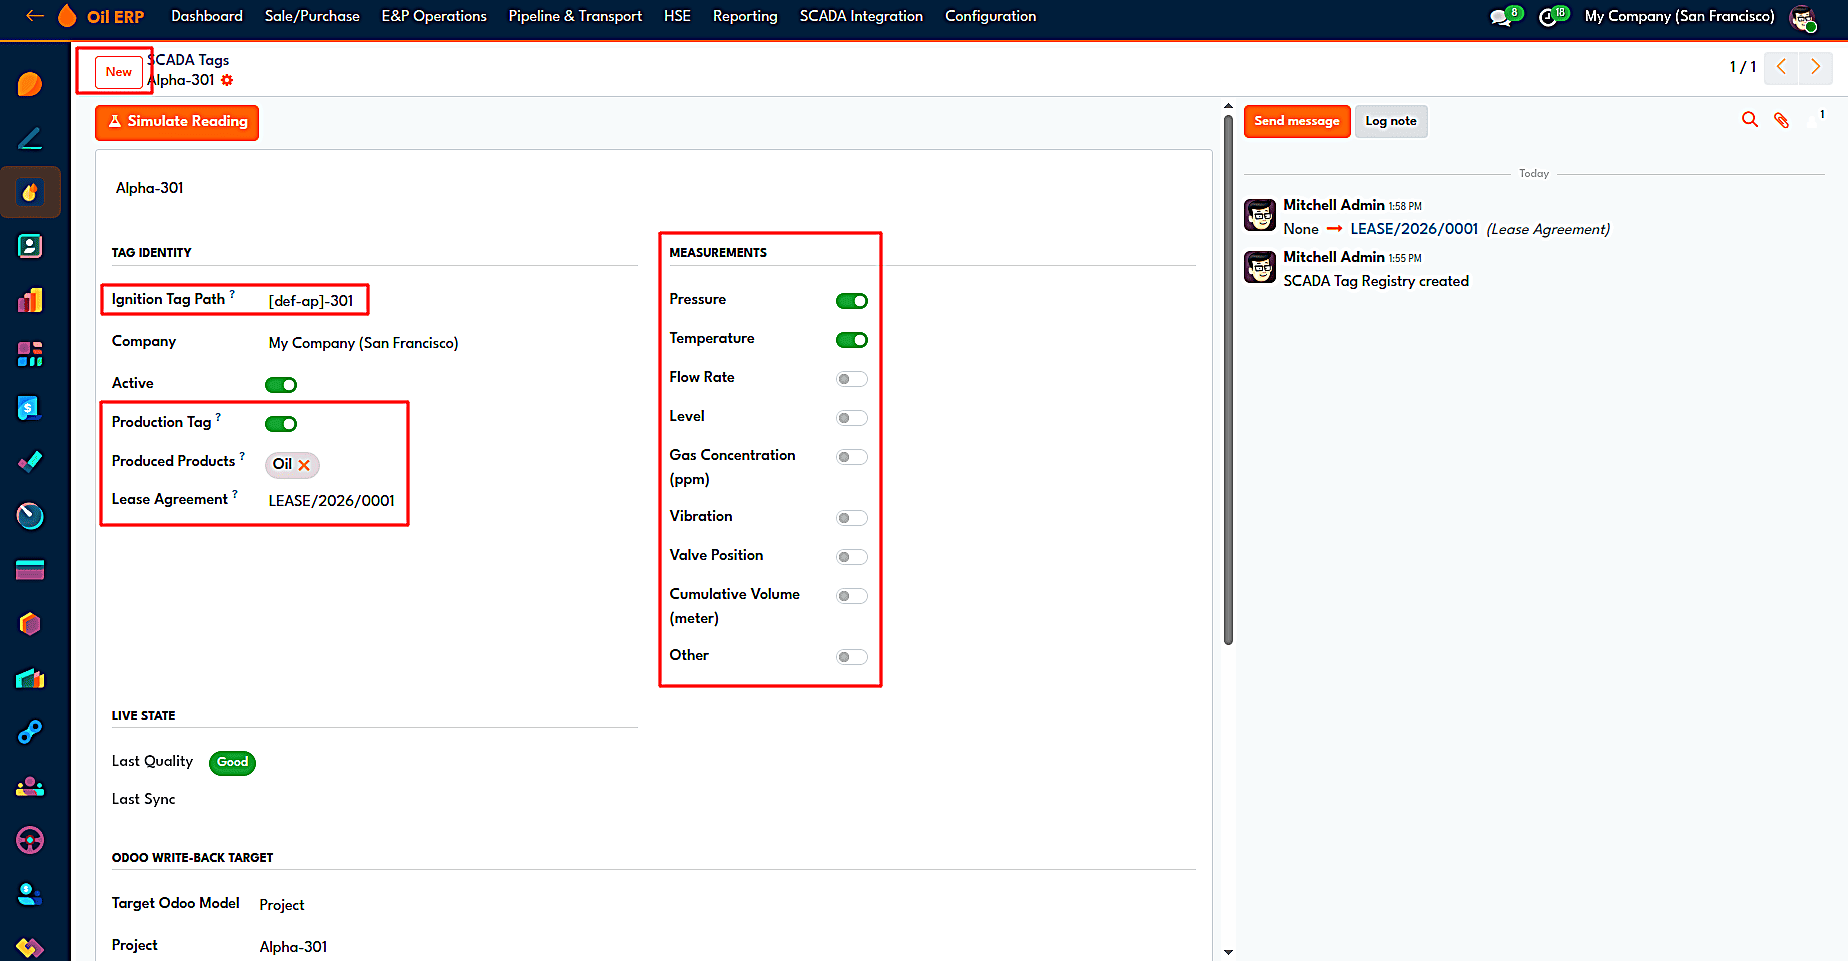The image size is (1848, 961).
Task: Open the E&P Operations menu
Action: [434, 16]
